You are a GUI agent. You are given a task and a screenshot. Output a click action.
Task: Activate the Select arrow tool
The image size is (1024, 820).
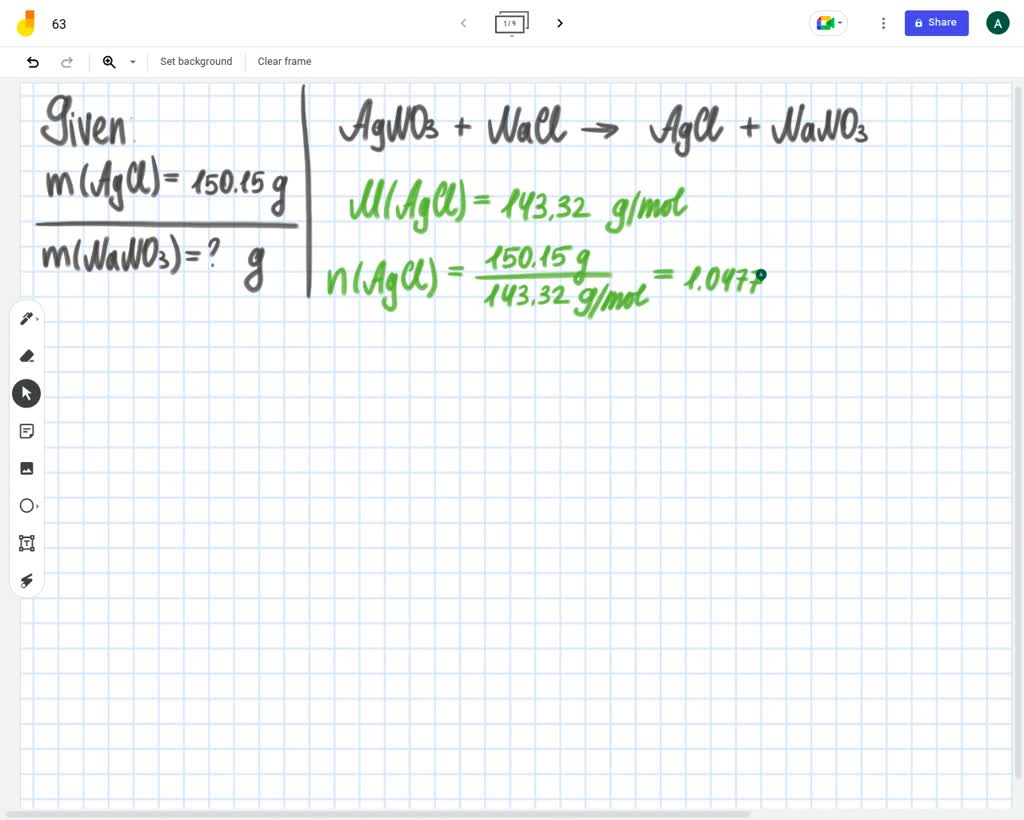(26, 393)
